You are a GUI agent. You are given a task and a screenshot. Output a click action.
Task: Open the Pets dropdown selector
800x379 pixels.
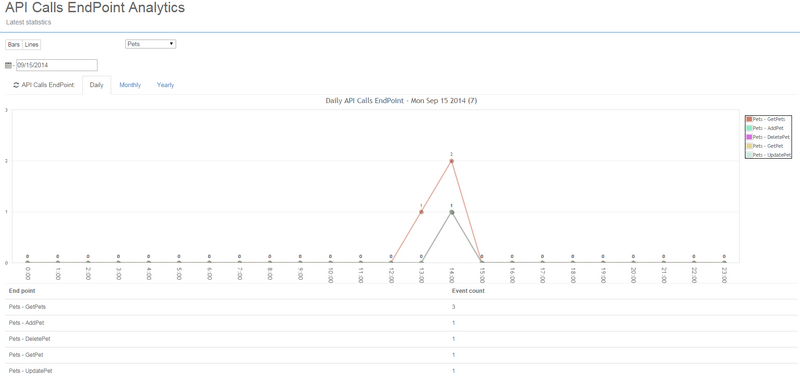coord(151,44)
